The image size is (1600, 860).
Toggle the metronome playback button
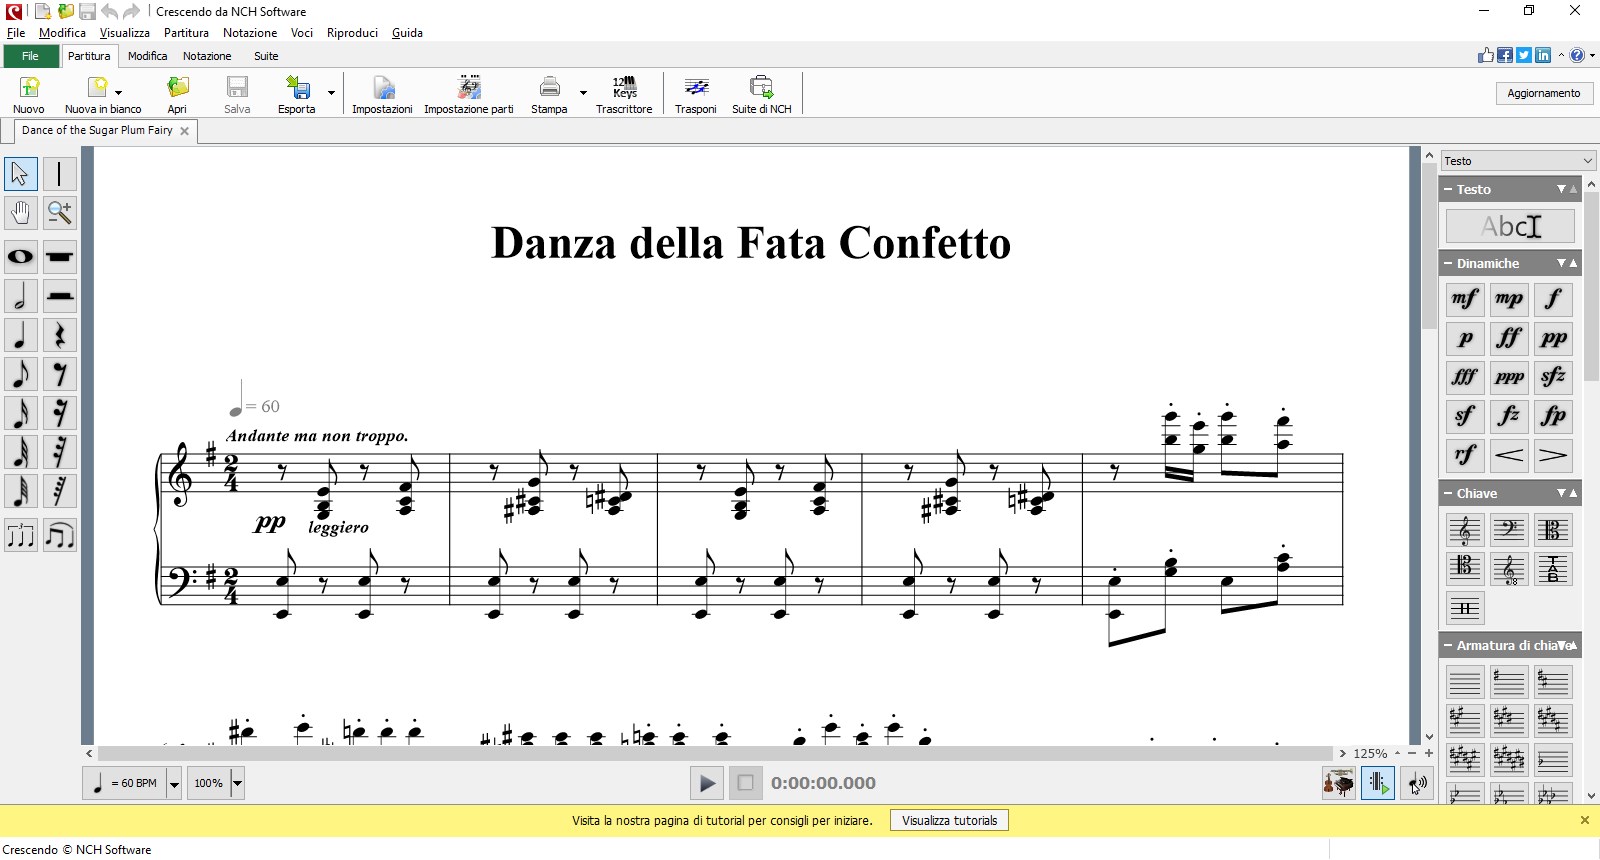click(1378, 783)
